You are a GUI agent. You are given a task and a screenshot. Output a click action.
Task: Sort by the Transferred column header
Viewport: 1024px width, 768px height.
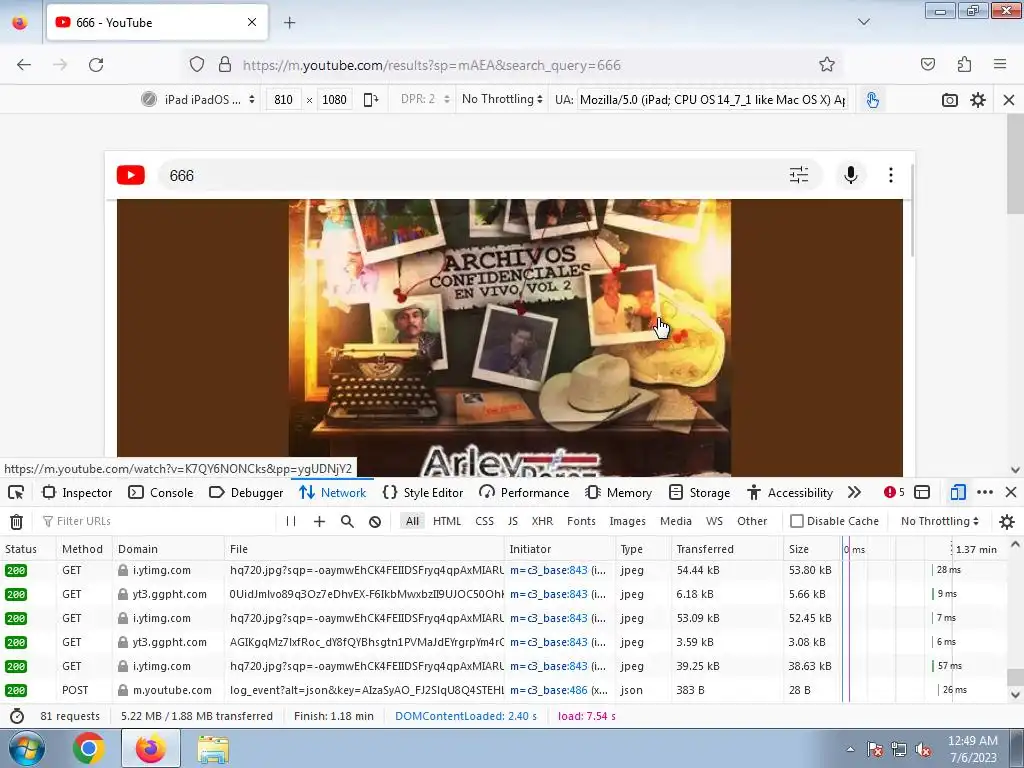727,549
